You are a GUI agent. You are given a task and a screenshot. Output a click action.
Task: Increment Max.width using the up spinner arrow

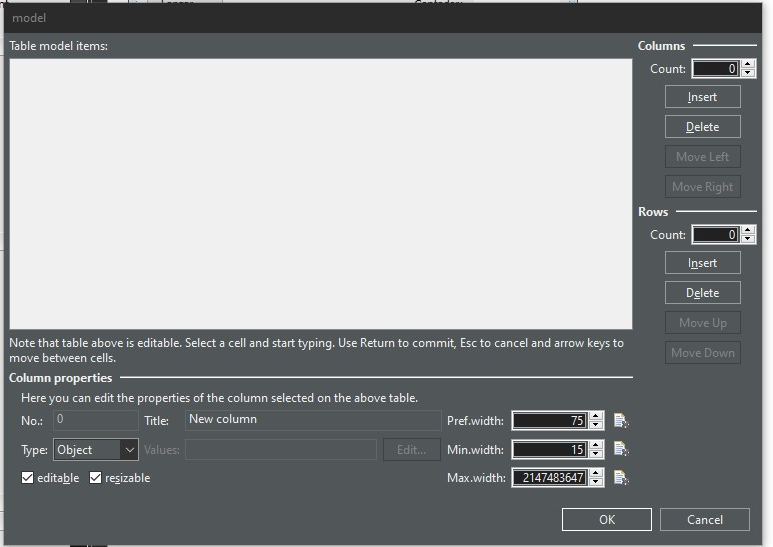coord(596,473)
